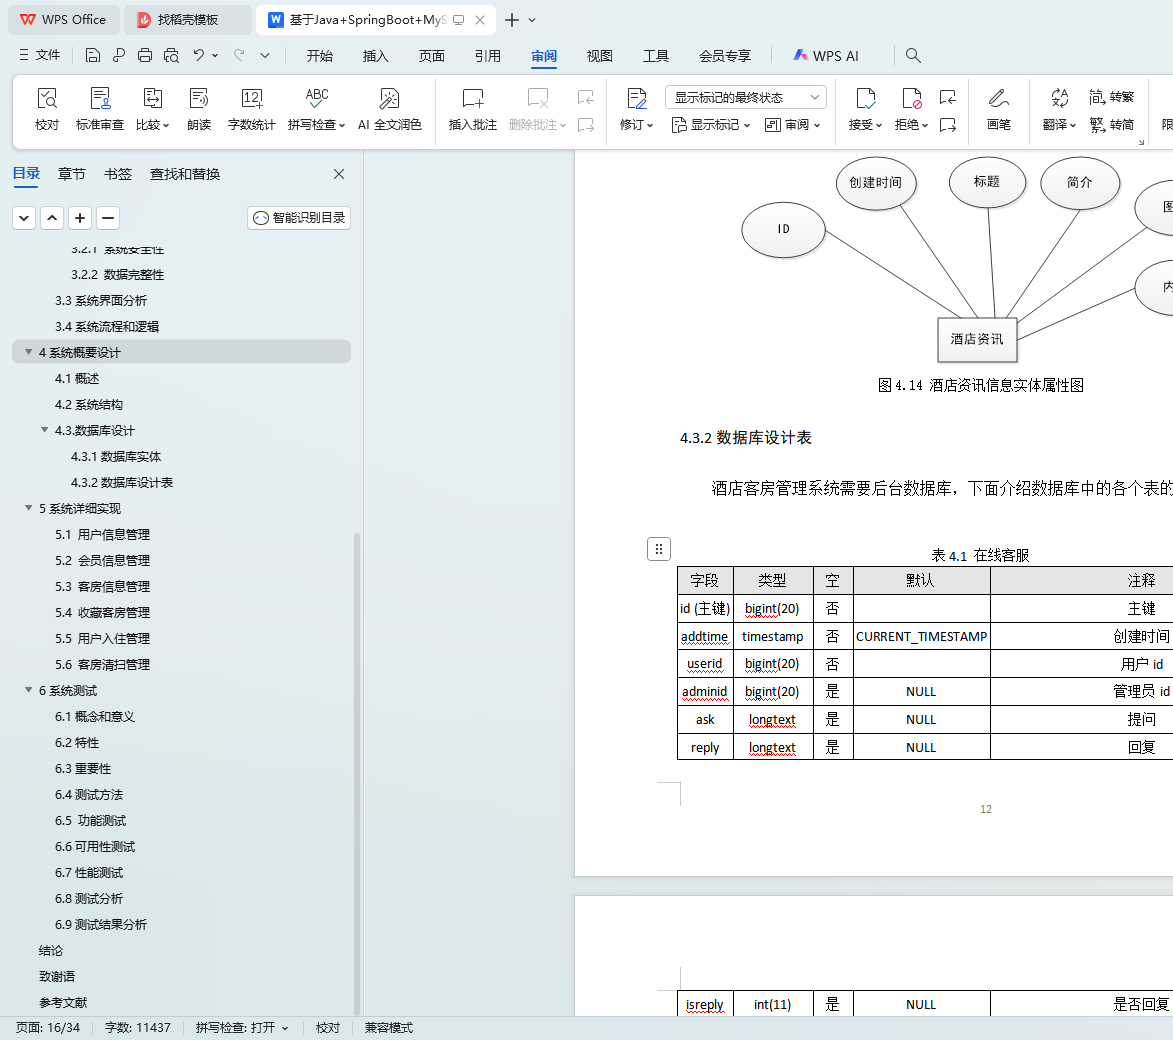Convert text with 转简 button
The width and height of the screenshot is (1173, 1040).
pos(1112,124)
